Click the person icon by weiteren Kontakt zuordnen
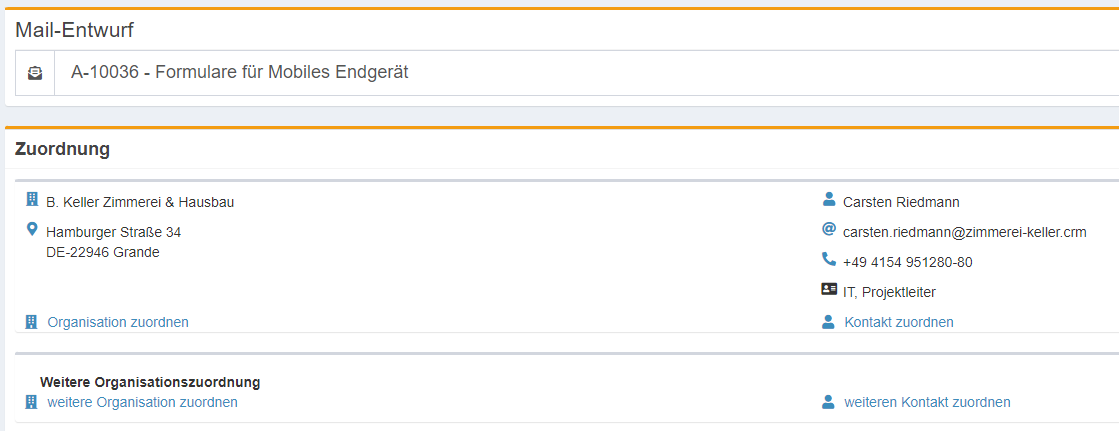 click(828, 402)
